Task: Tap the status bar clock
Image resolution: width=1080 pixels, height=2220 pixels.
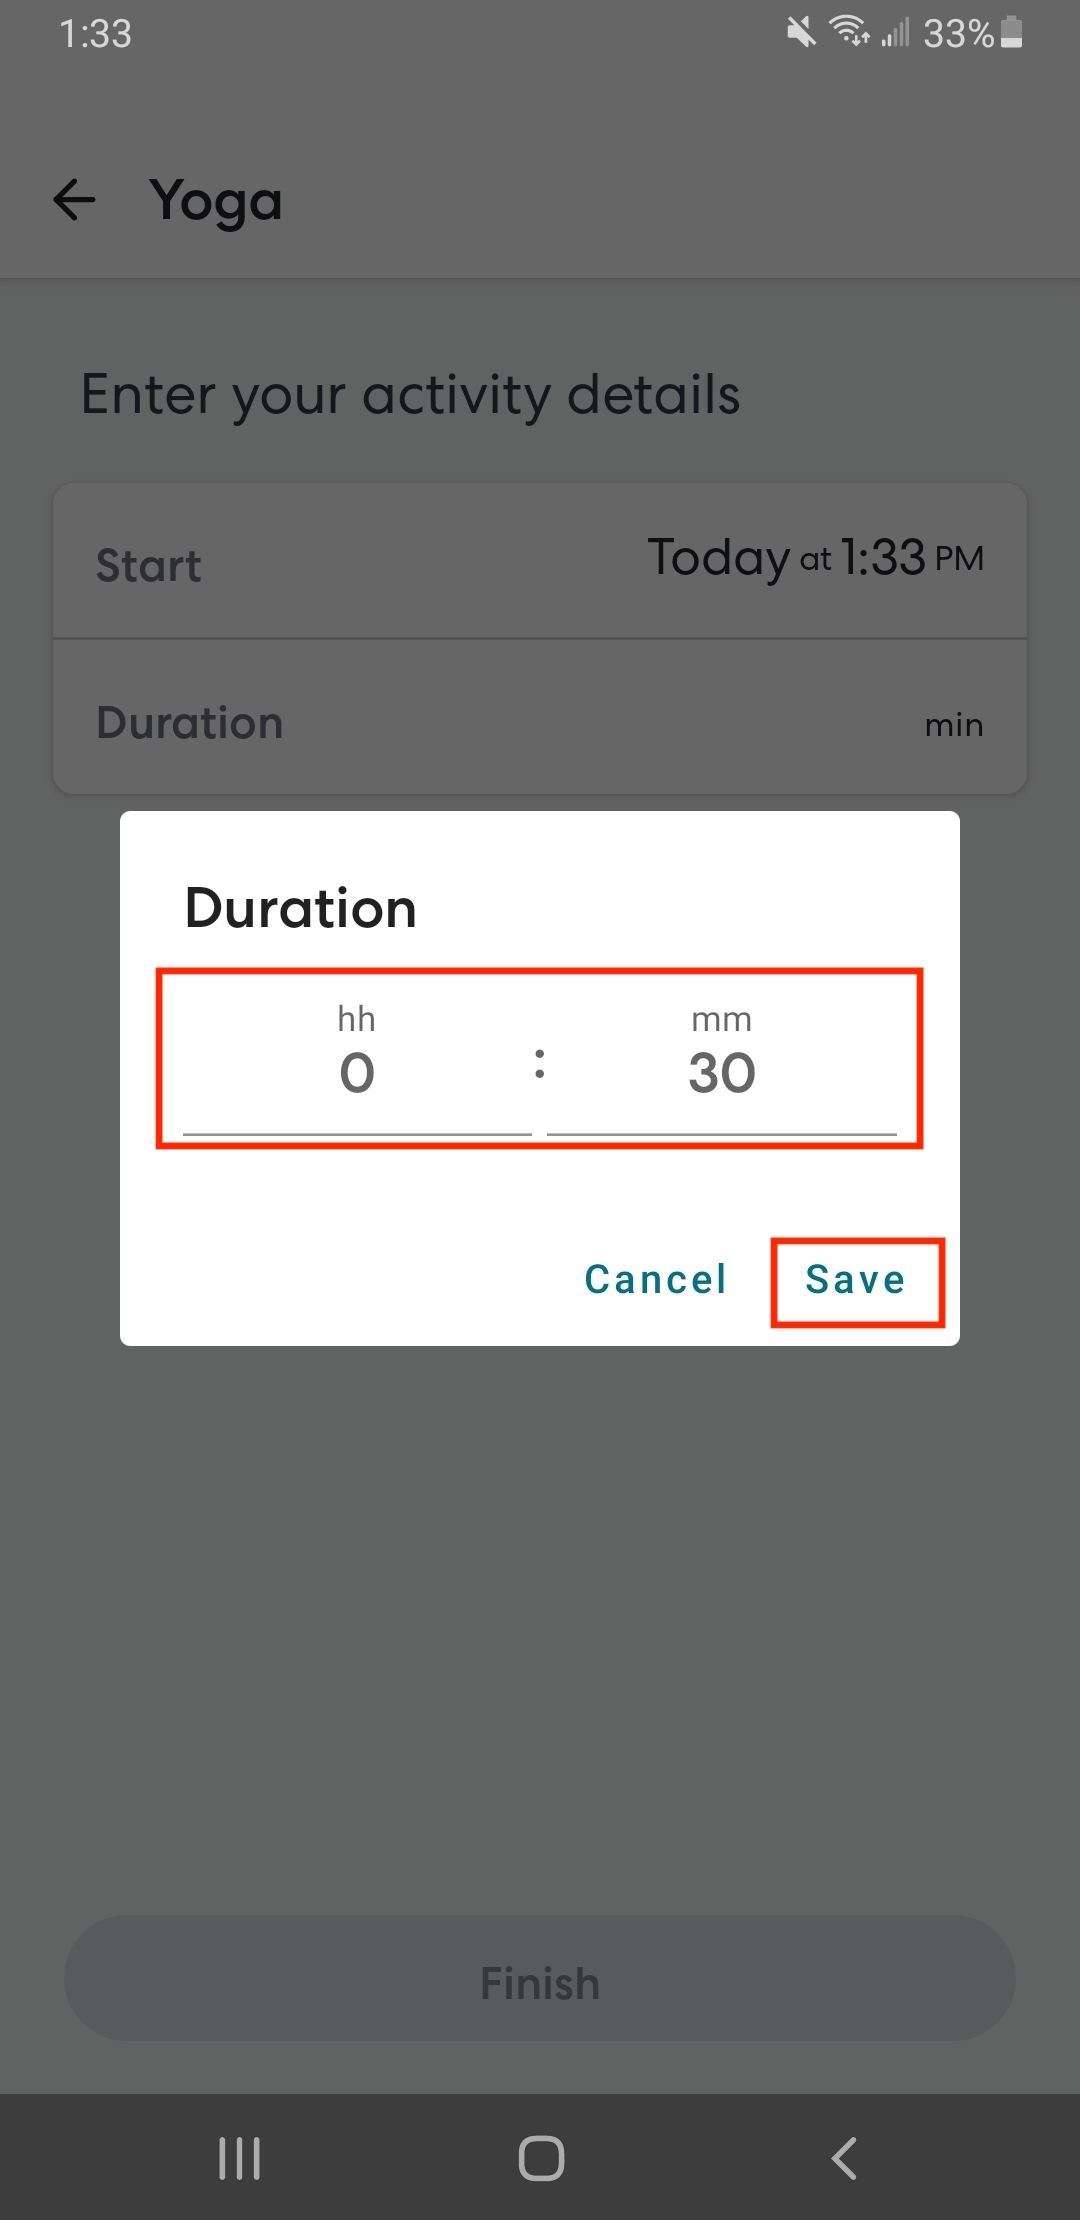Action: [x=96, y=34]
